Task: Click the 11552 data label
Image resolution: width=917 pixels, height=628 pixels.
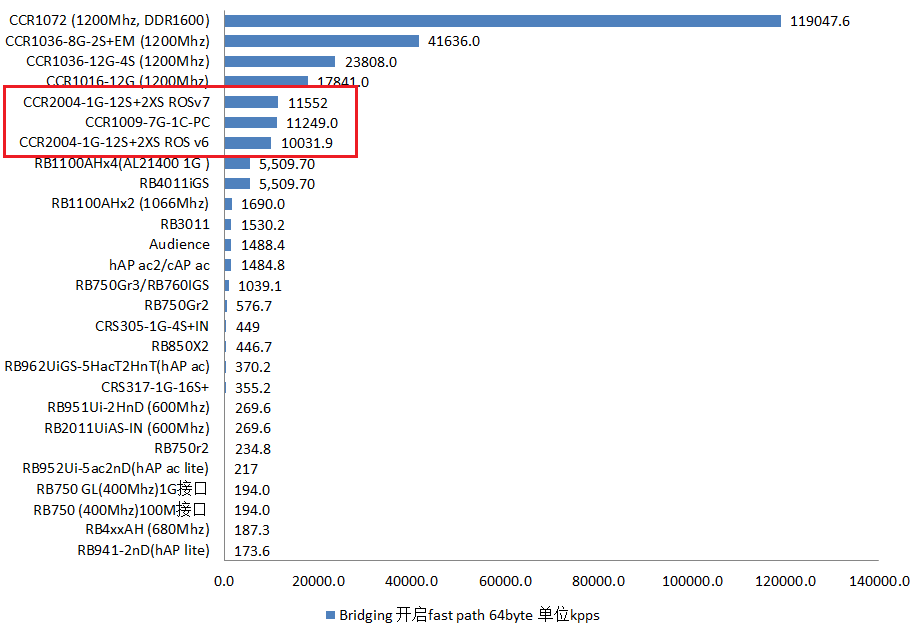Action: pos(307,102)
